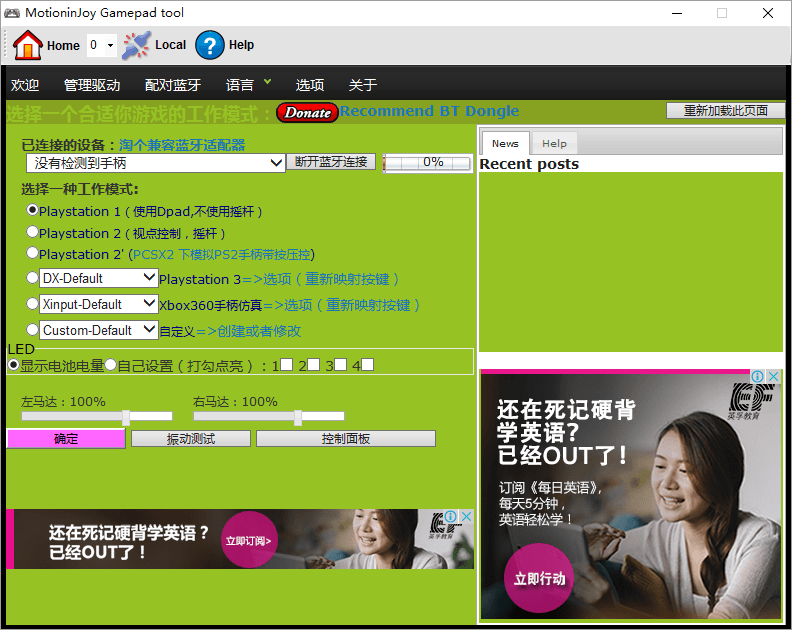The height and width of the screenshot is (630, 792).
Task: Click 重新加载此页面 reload button
Action: click(x=725, y=111)
